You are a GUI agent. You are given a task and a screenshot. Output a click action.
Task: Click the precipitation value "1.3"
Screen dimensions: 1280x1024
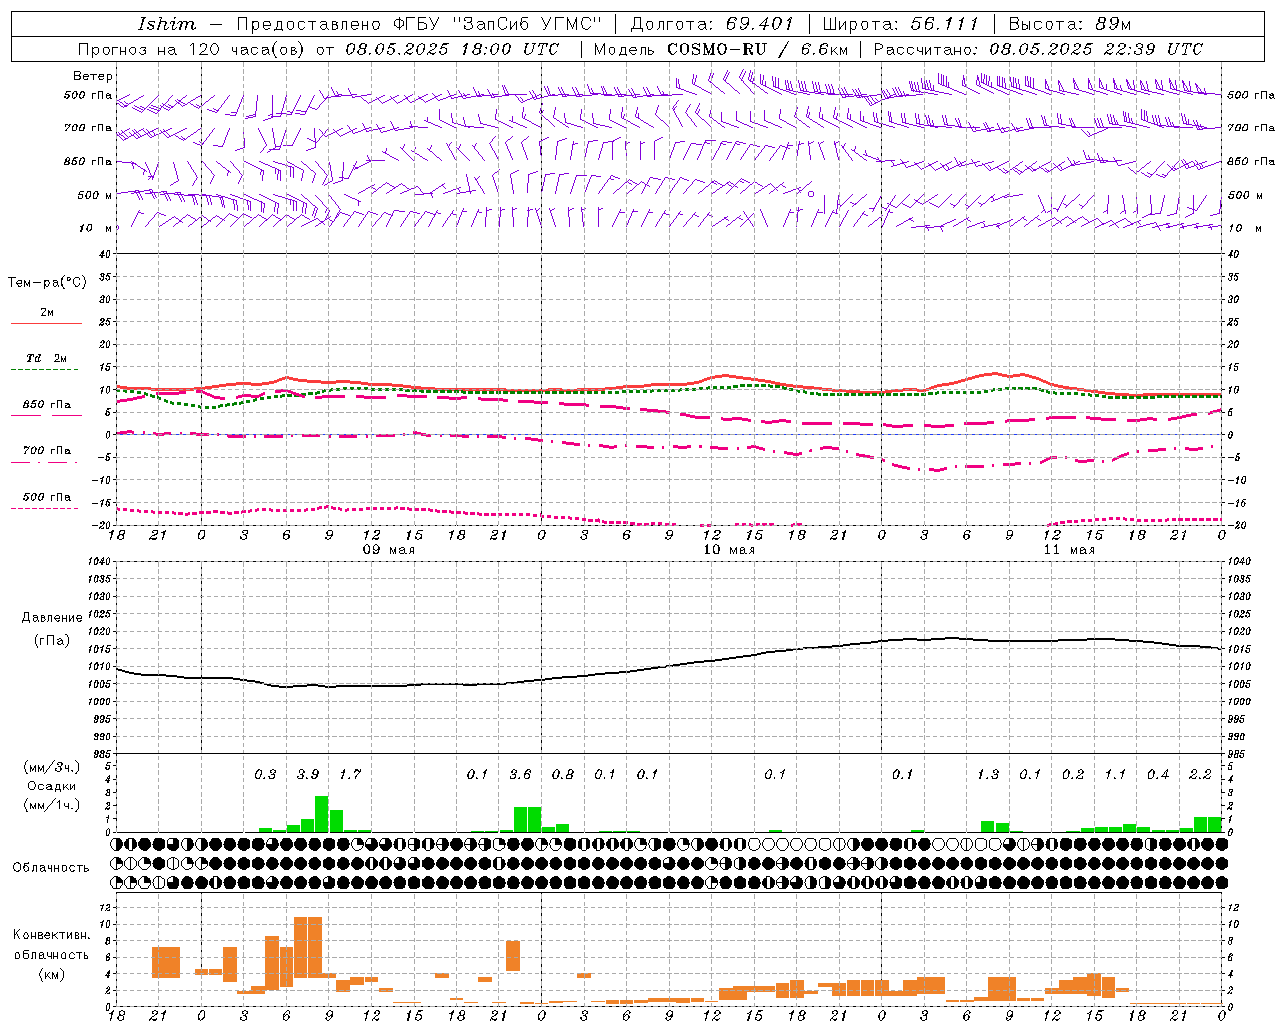988,775
